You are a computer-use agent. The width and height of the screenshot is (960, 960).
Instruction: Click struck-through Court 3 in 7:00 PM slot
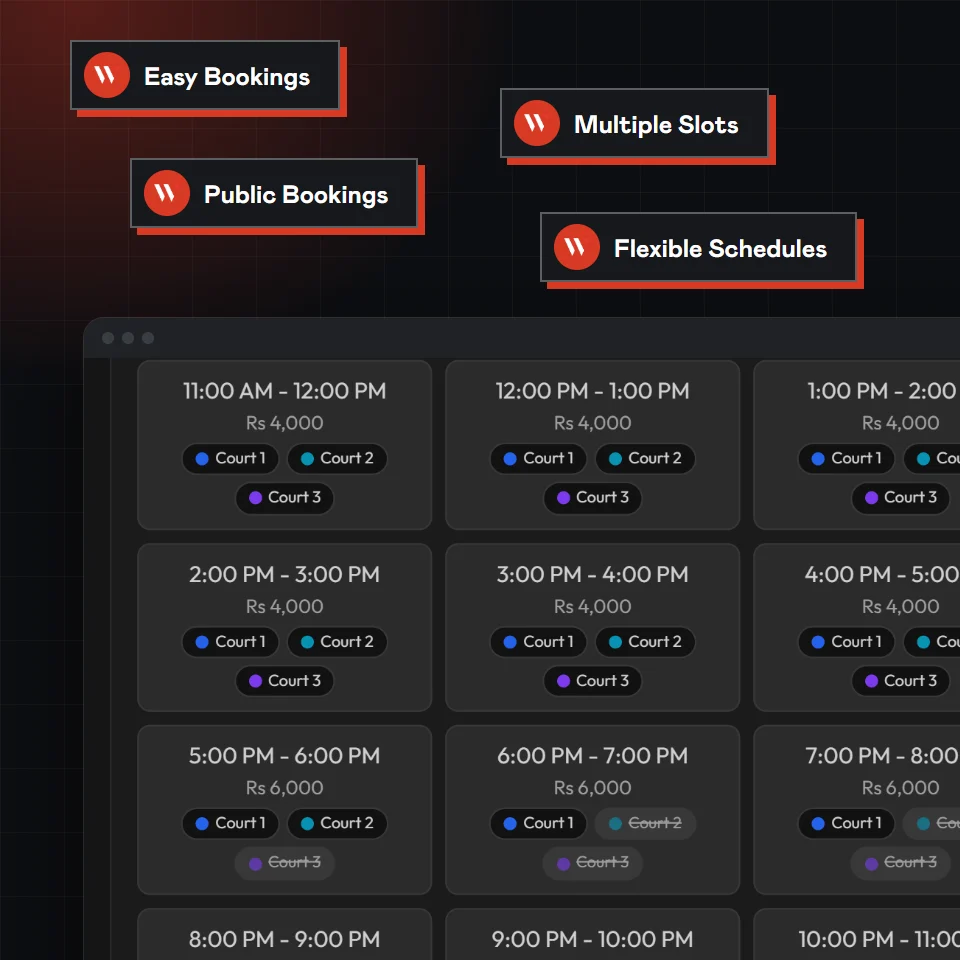click(901, 863)
